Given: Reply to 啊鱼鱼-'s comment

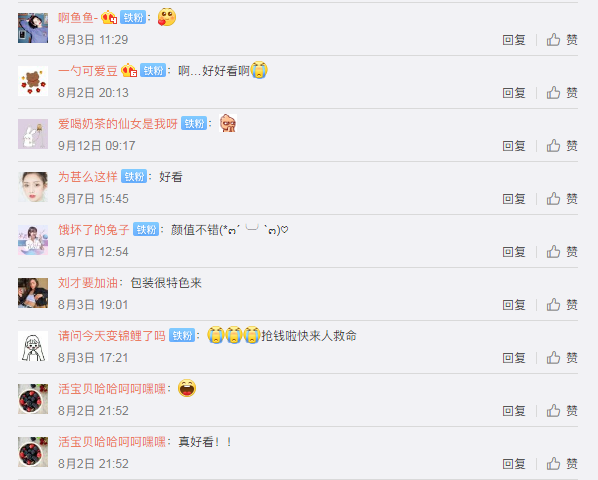Looking at the screenshot, I should point(514,40).
